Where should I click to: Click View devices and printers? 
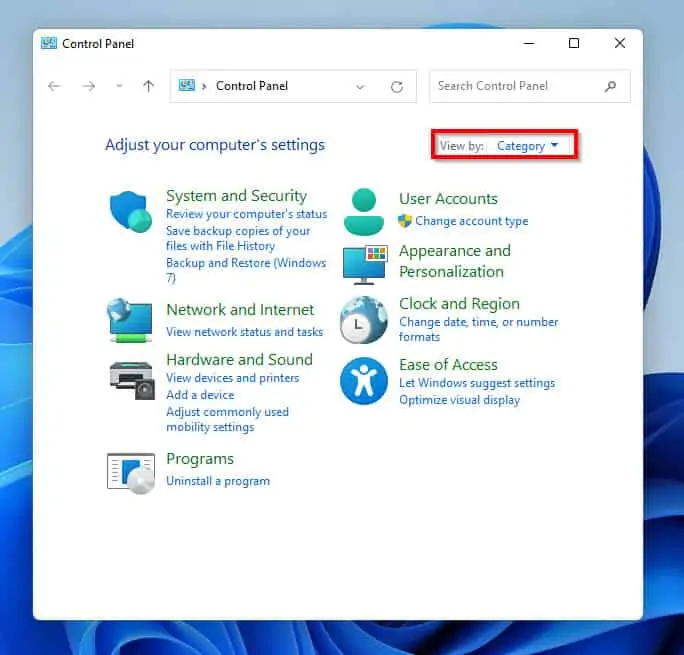233,378
